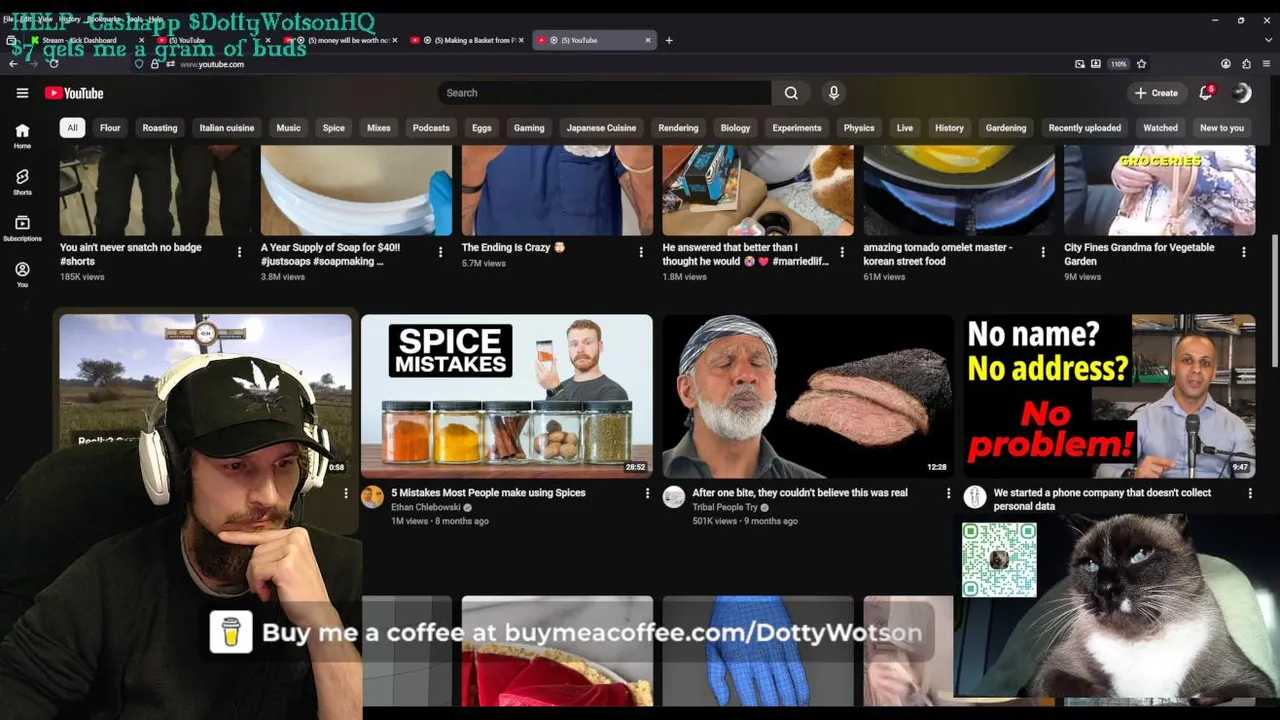Click the site lock icon
Screen dimensions: 1280x720
(x=155, y=64)
